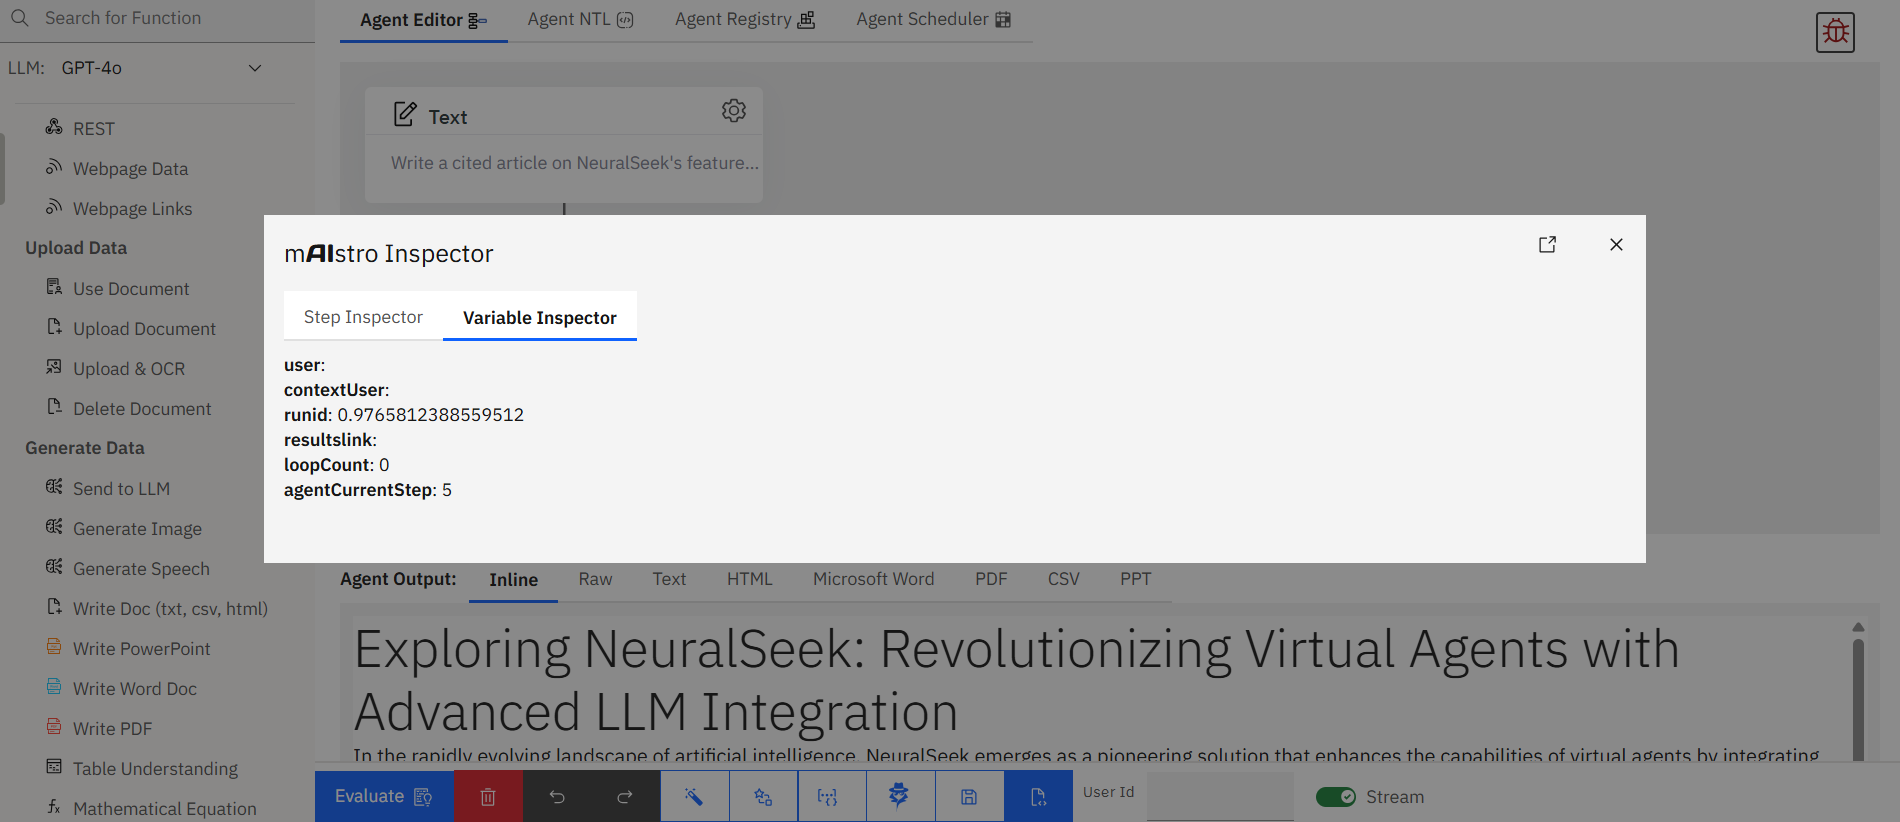Viewport: 1900px width, 822px height.
Task: Click the Delete Document function
Action: tap(142, 408)
